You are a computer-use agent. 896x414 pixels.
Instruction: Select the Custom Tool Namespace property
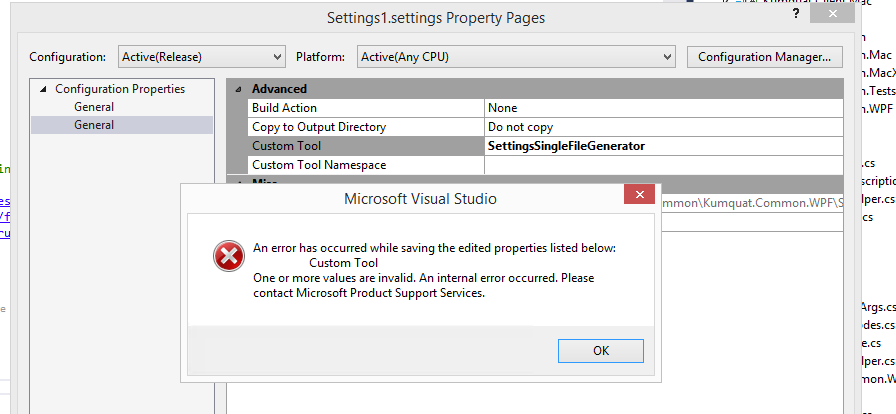pos(367,165)
